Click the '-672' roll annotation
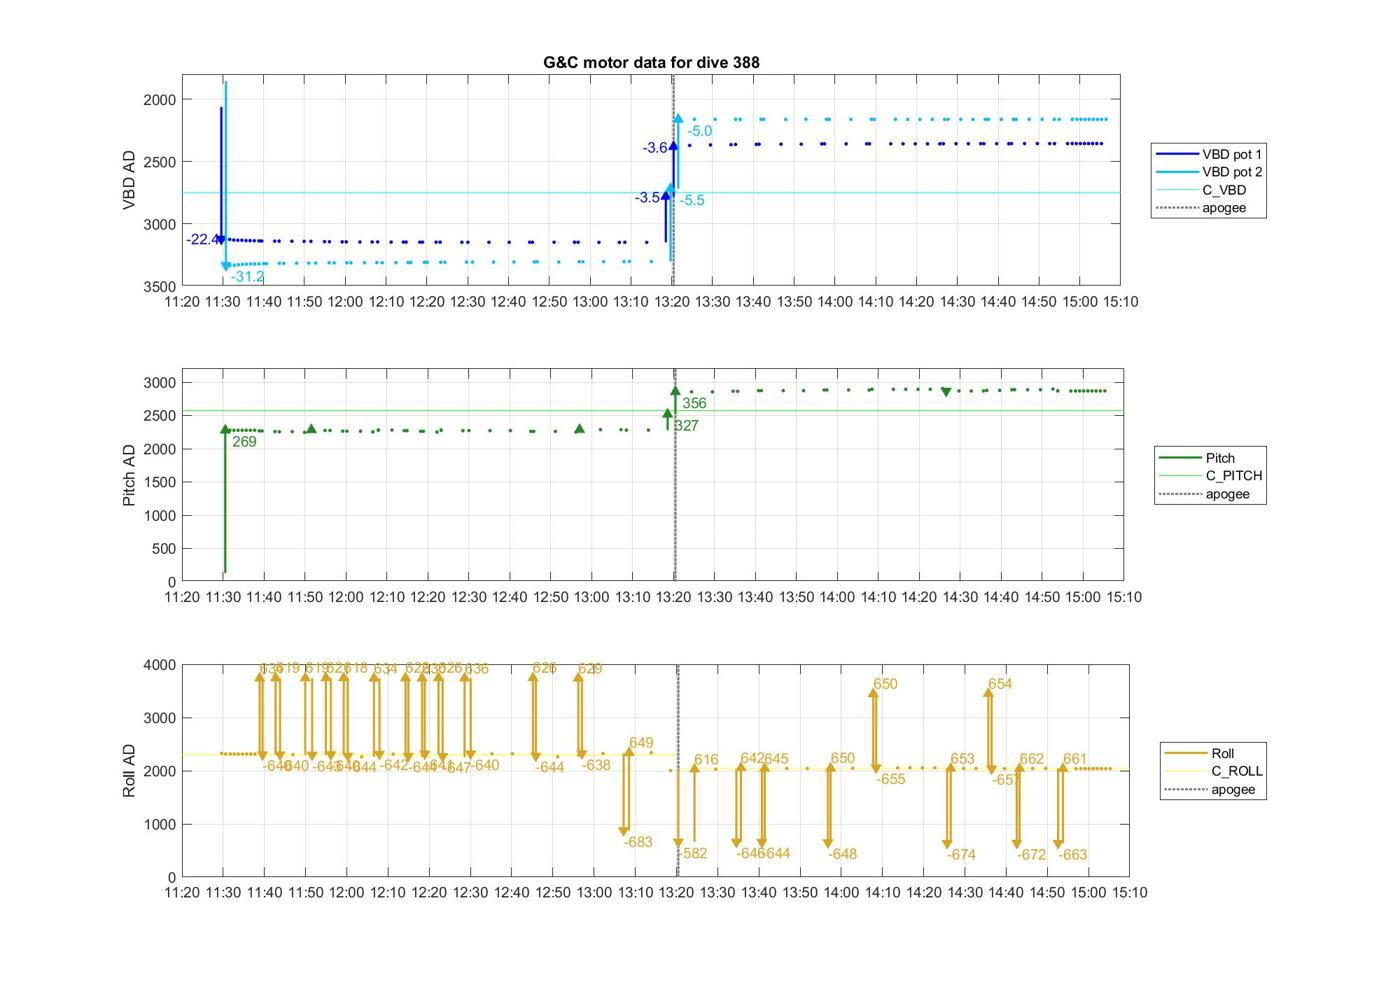1400x986 pixels. [1031, 854]
